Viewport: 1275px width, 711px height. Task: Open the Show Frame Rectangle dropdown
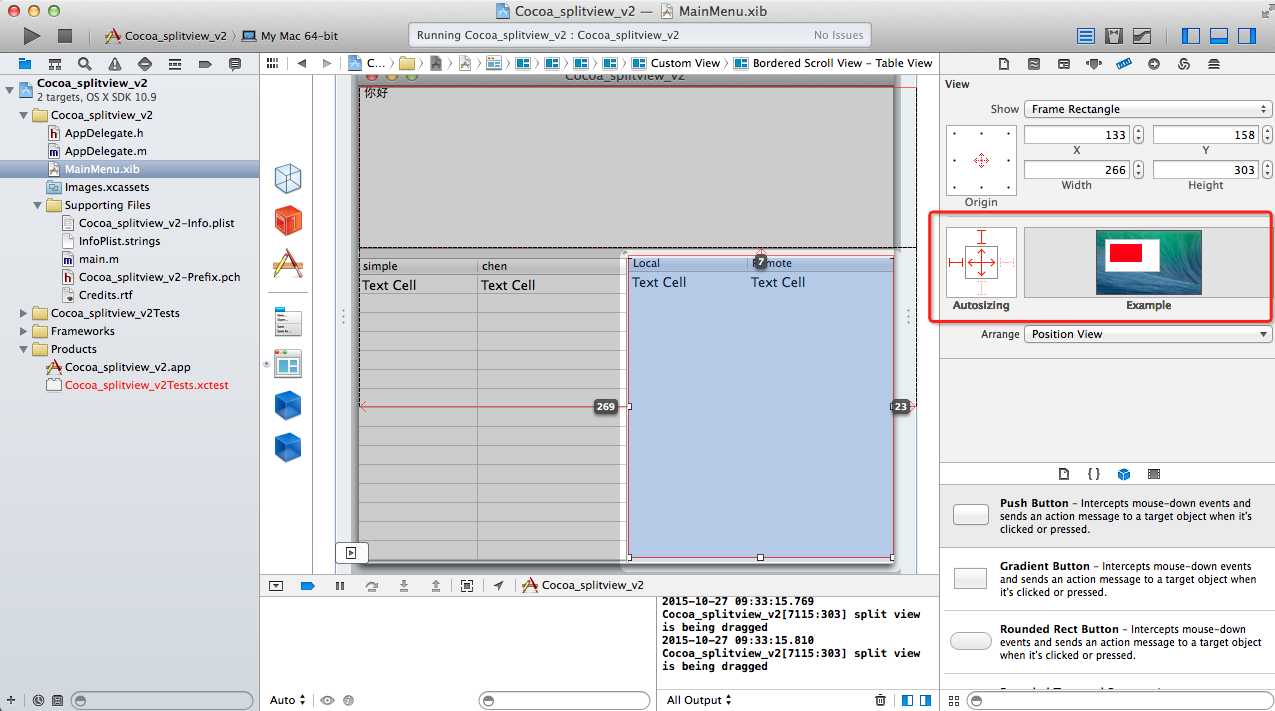1149,109
